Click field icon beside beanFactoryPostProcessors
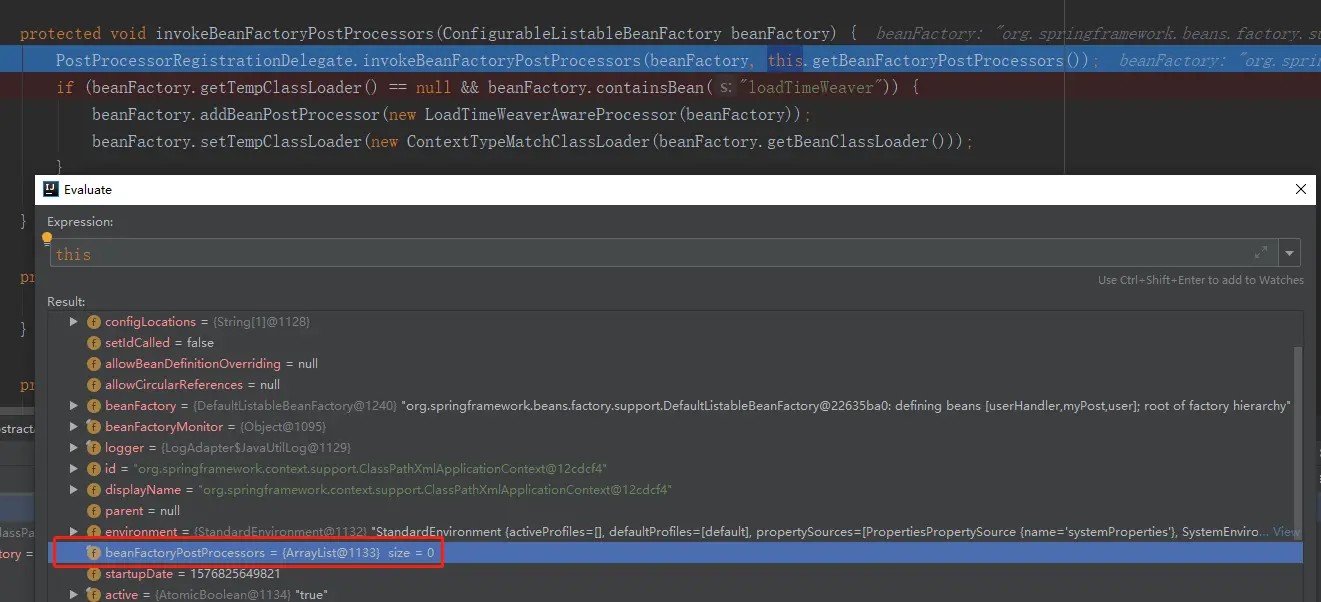The width and height of the screenshot is (1321, 602). (94, 553)
